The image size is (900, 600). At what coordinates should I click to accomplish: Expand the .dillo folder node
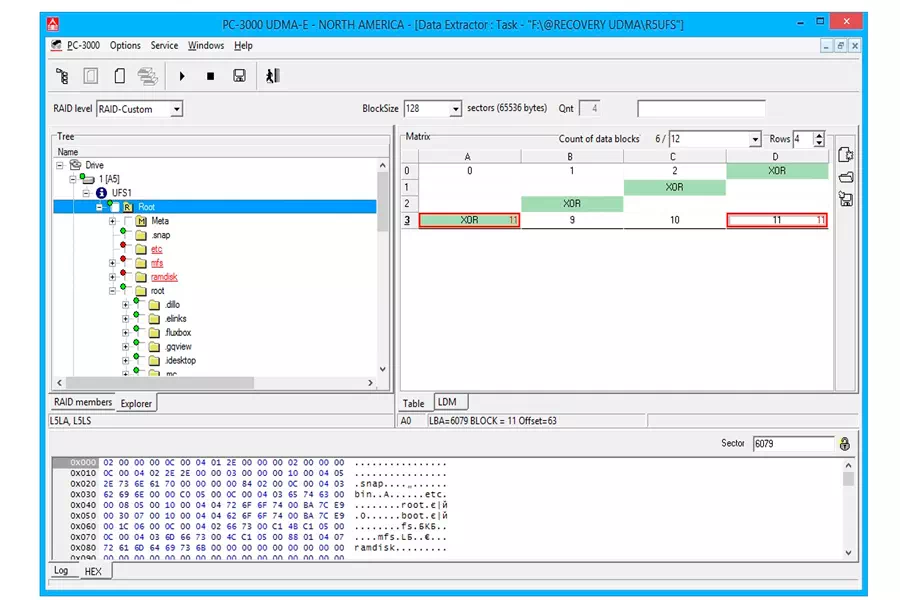pos(126,305)
